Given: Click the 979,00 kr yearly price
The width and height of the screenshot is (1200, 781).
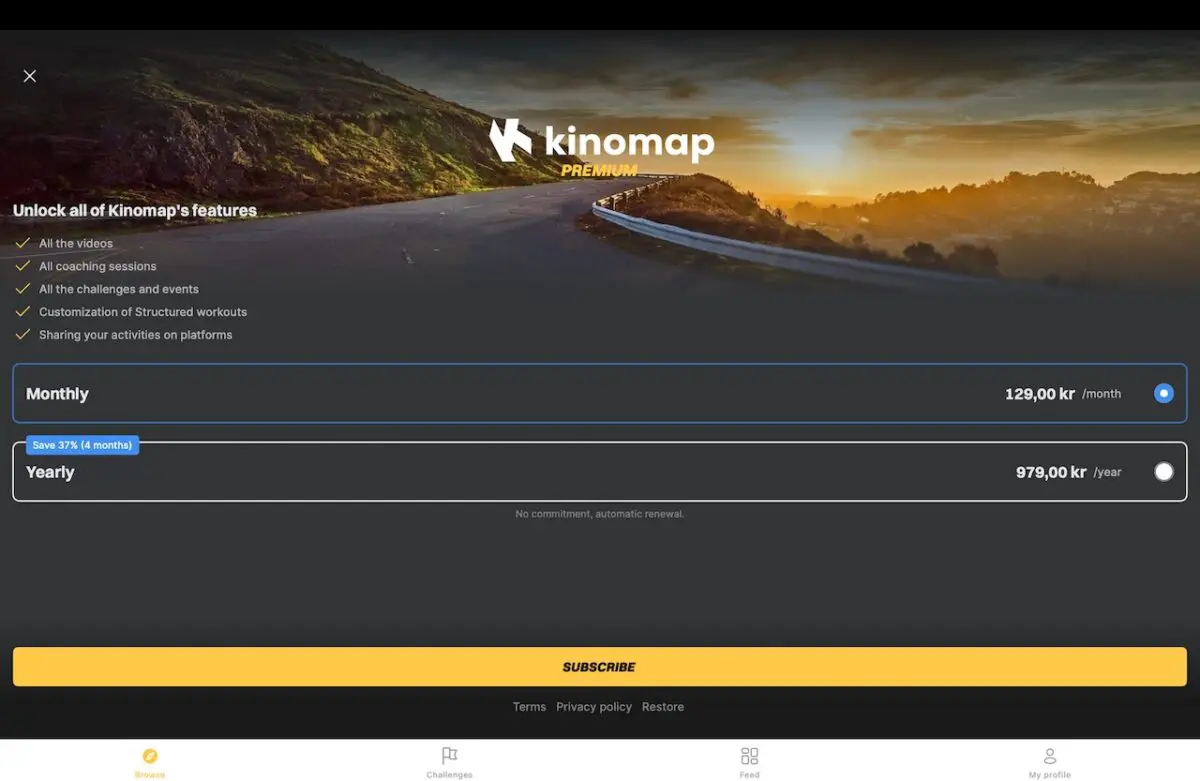Looking at the screenshot, I should tap(1051, 472).
